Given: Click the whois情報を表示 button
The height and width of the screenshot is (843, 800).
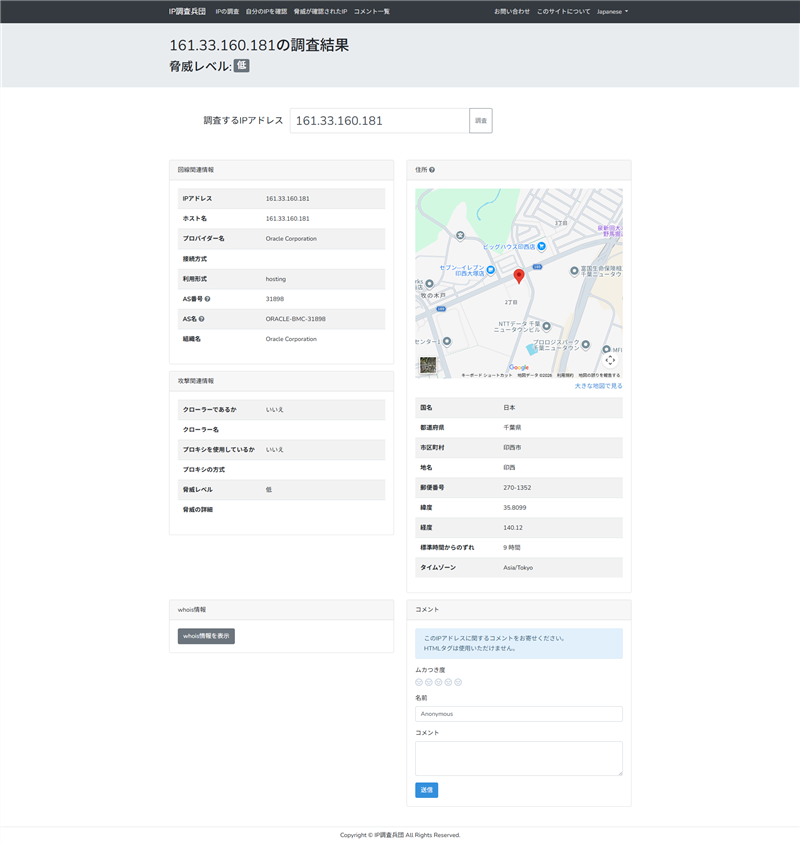Looking at the screenshot, I should coord(206,636).
